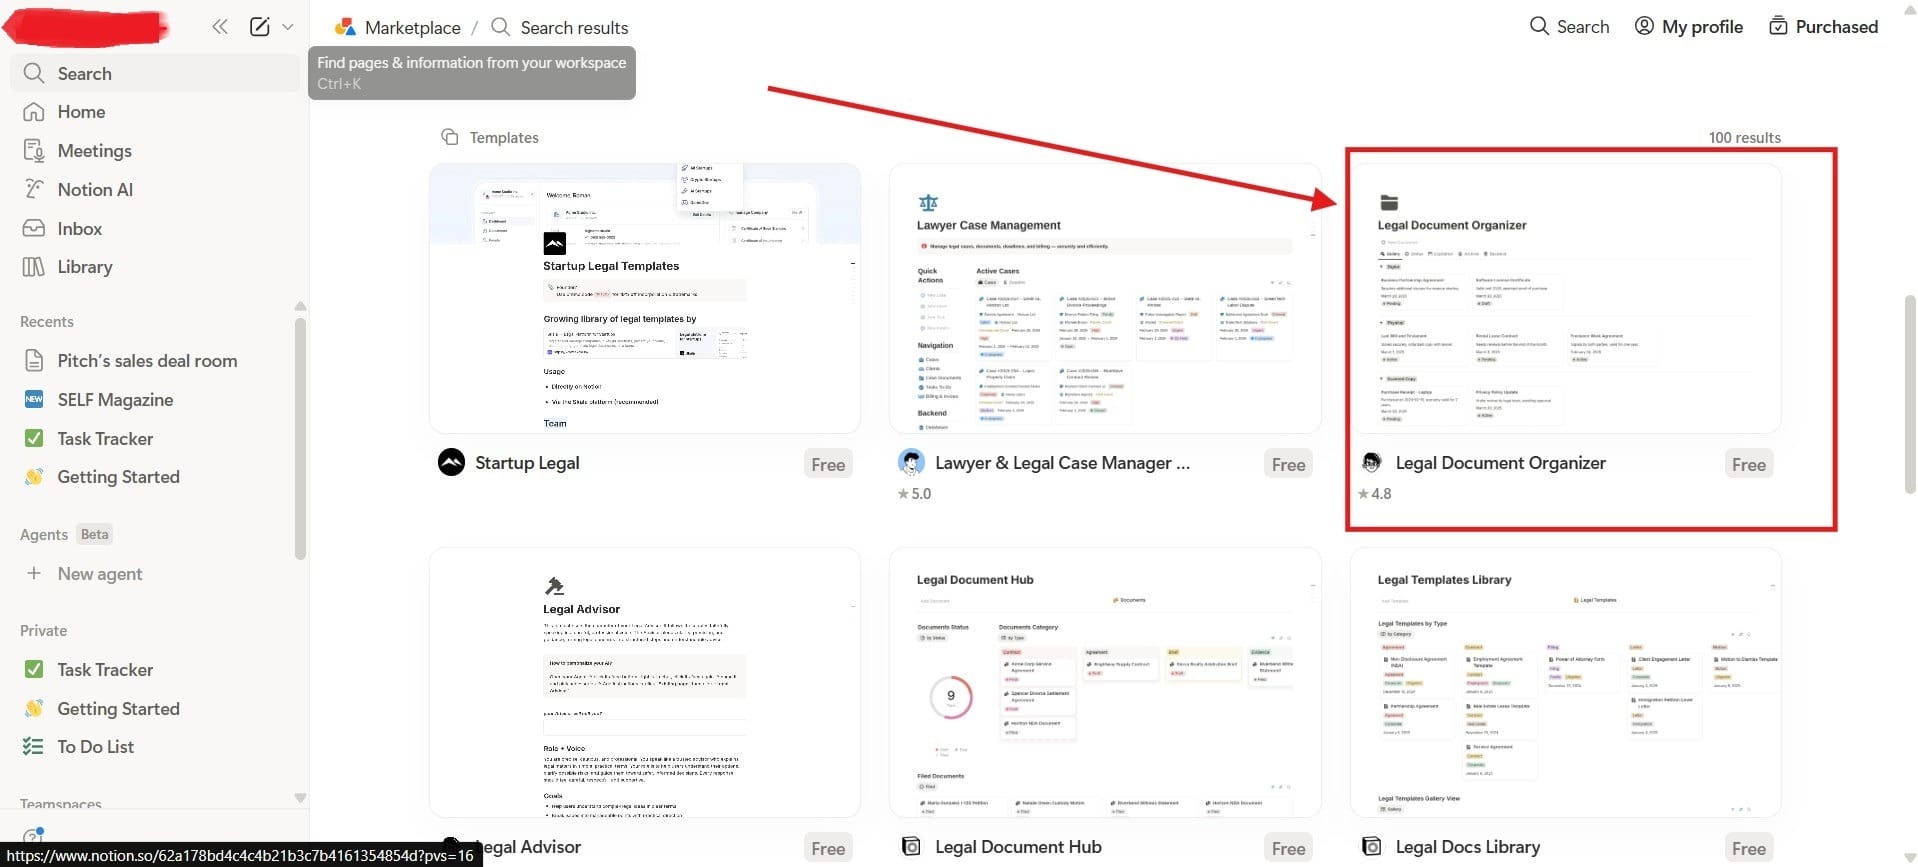Click the Purchased clipboard icon
This screenshot has height=867, width=1918.
(1778, 26)
